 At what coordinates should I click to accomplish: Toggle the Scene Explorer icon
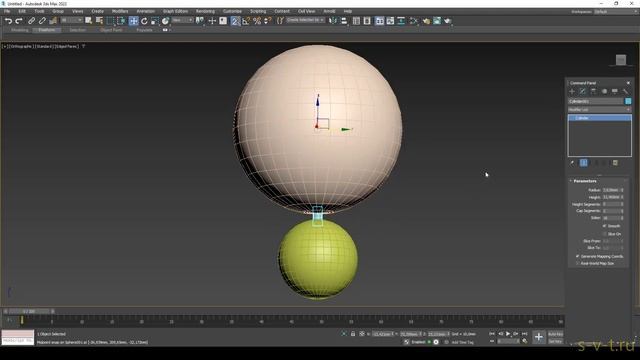click(356, 21)
